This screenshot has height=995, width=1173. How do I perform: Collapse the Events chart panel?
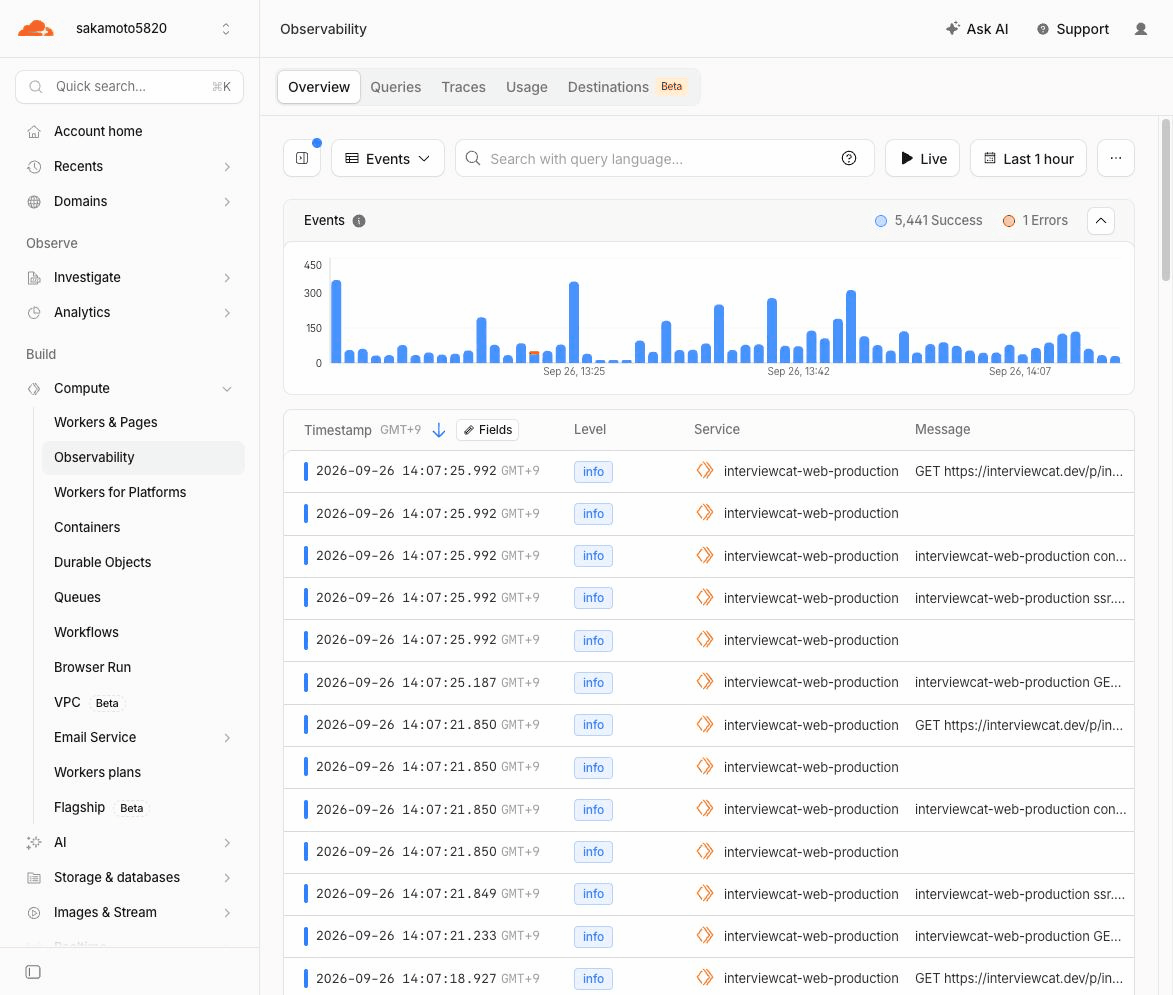pos(1100,221)
